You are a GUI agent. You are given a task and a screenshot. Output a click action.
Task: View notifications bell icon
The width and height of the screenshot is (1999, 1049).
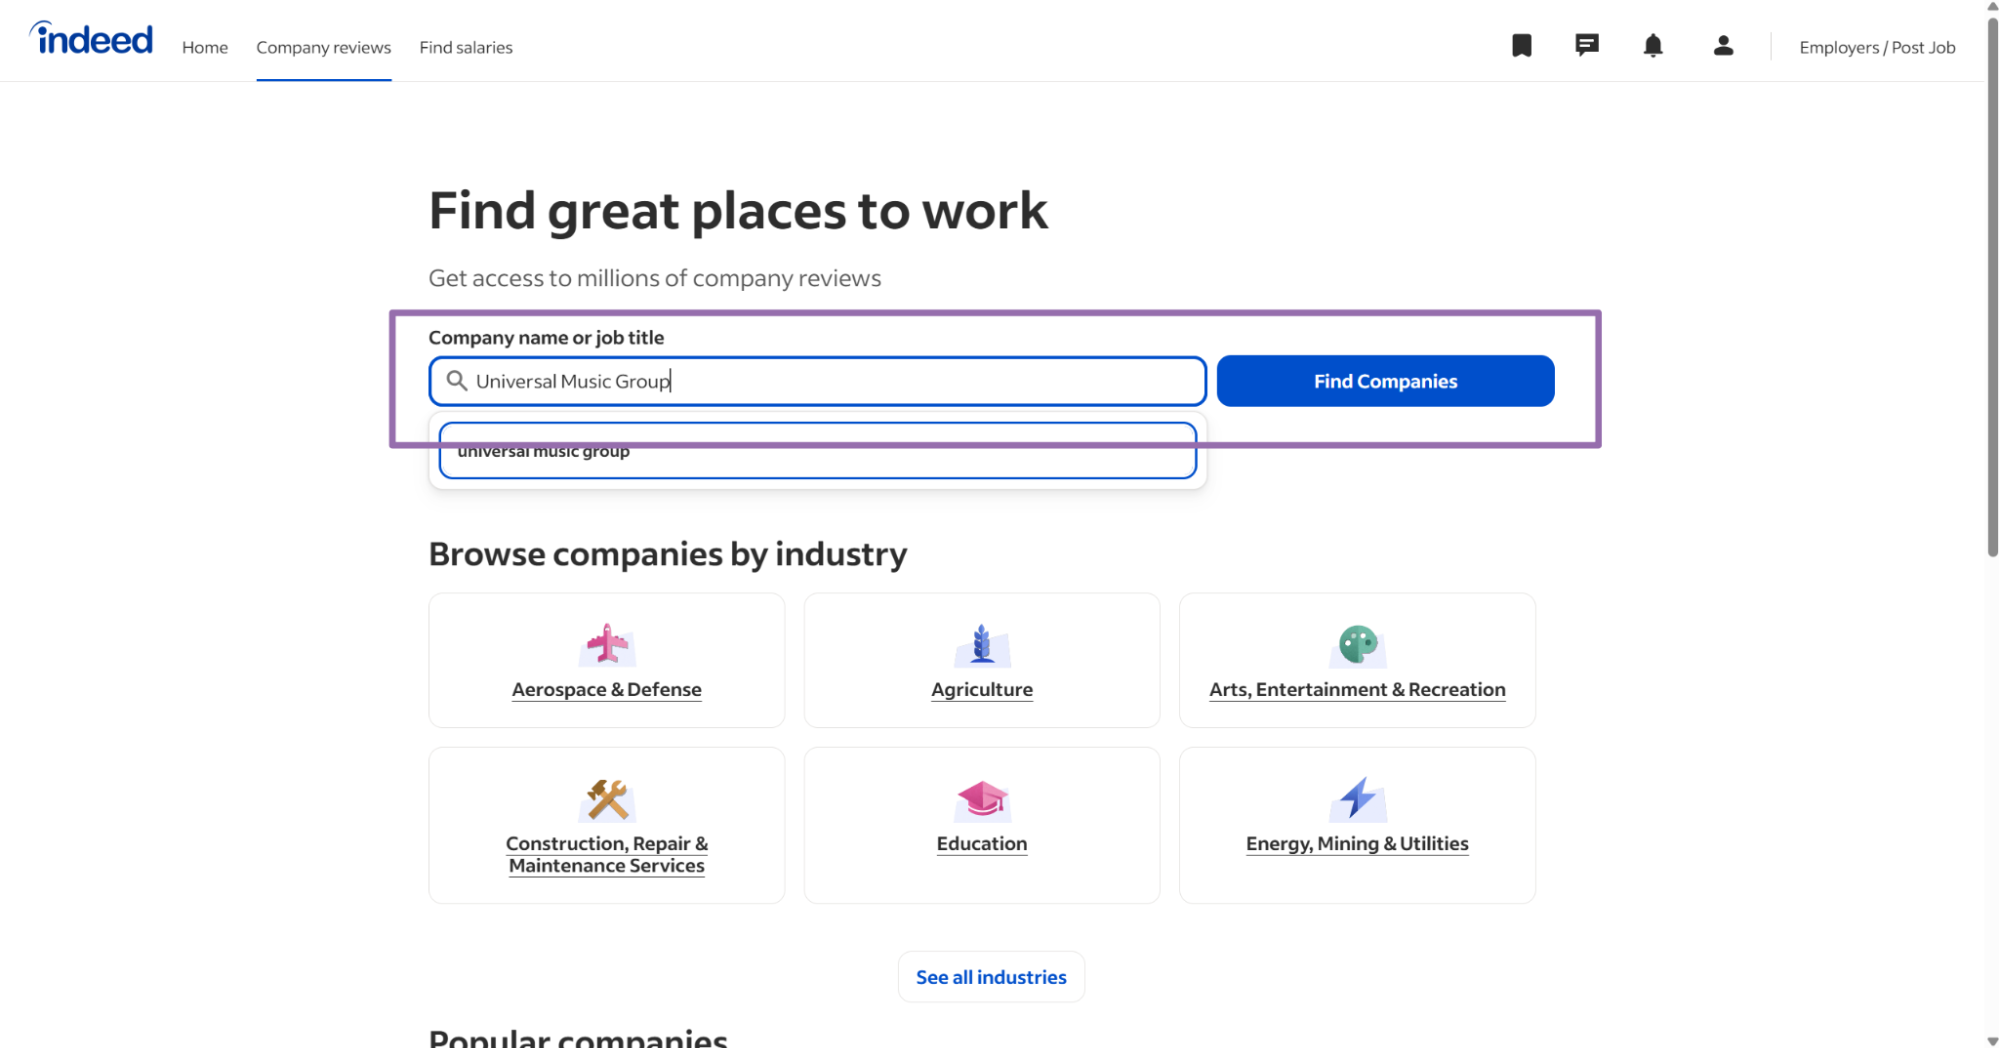(1653, 46)
